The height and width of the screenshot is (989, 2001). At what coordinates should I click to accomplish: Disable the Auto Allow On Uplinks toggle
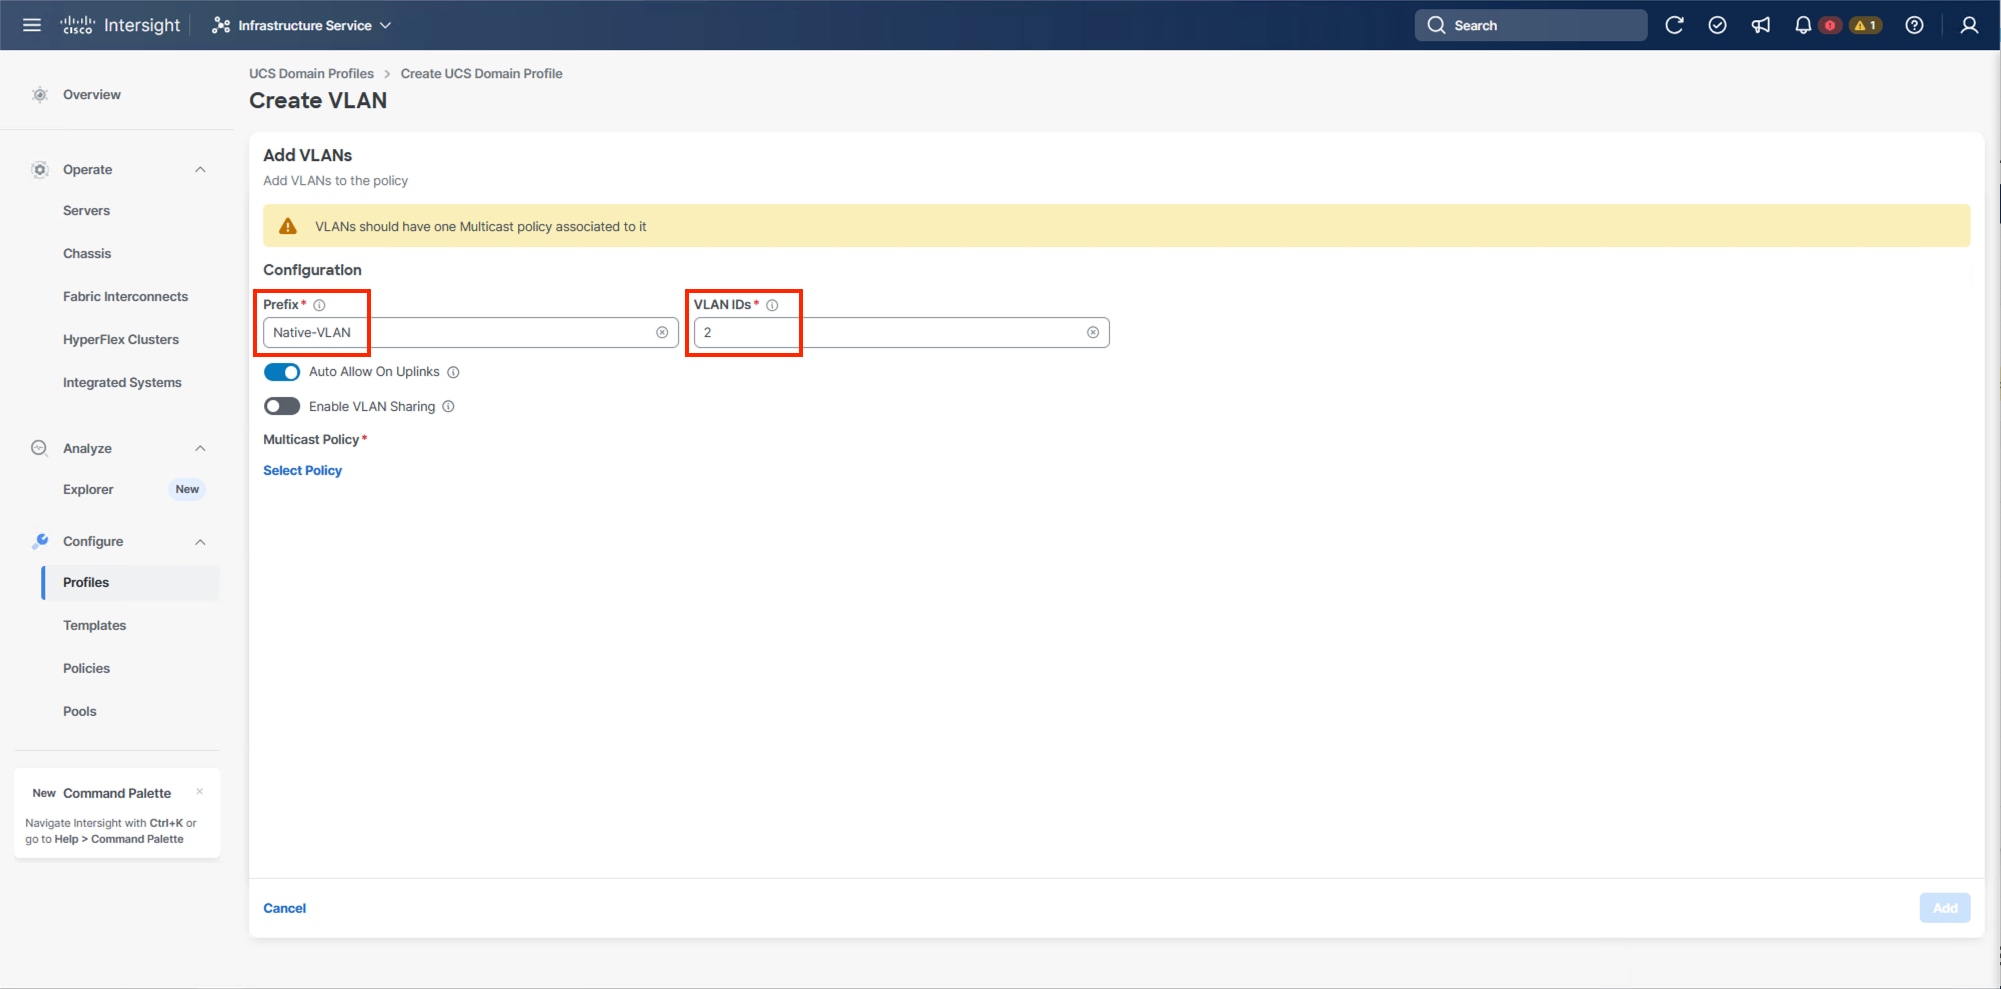(282, 371)
